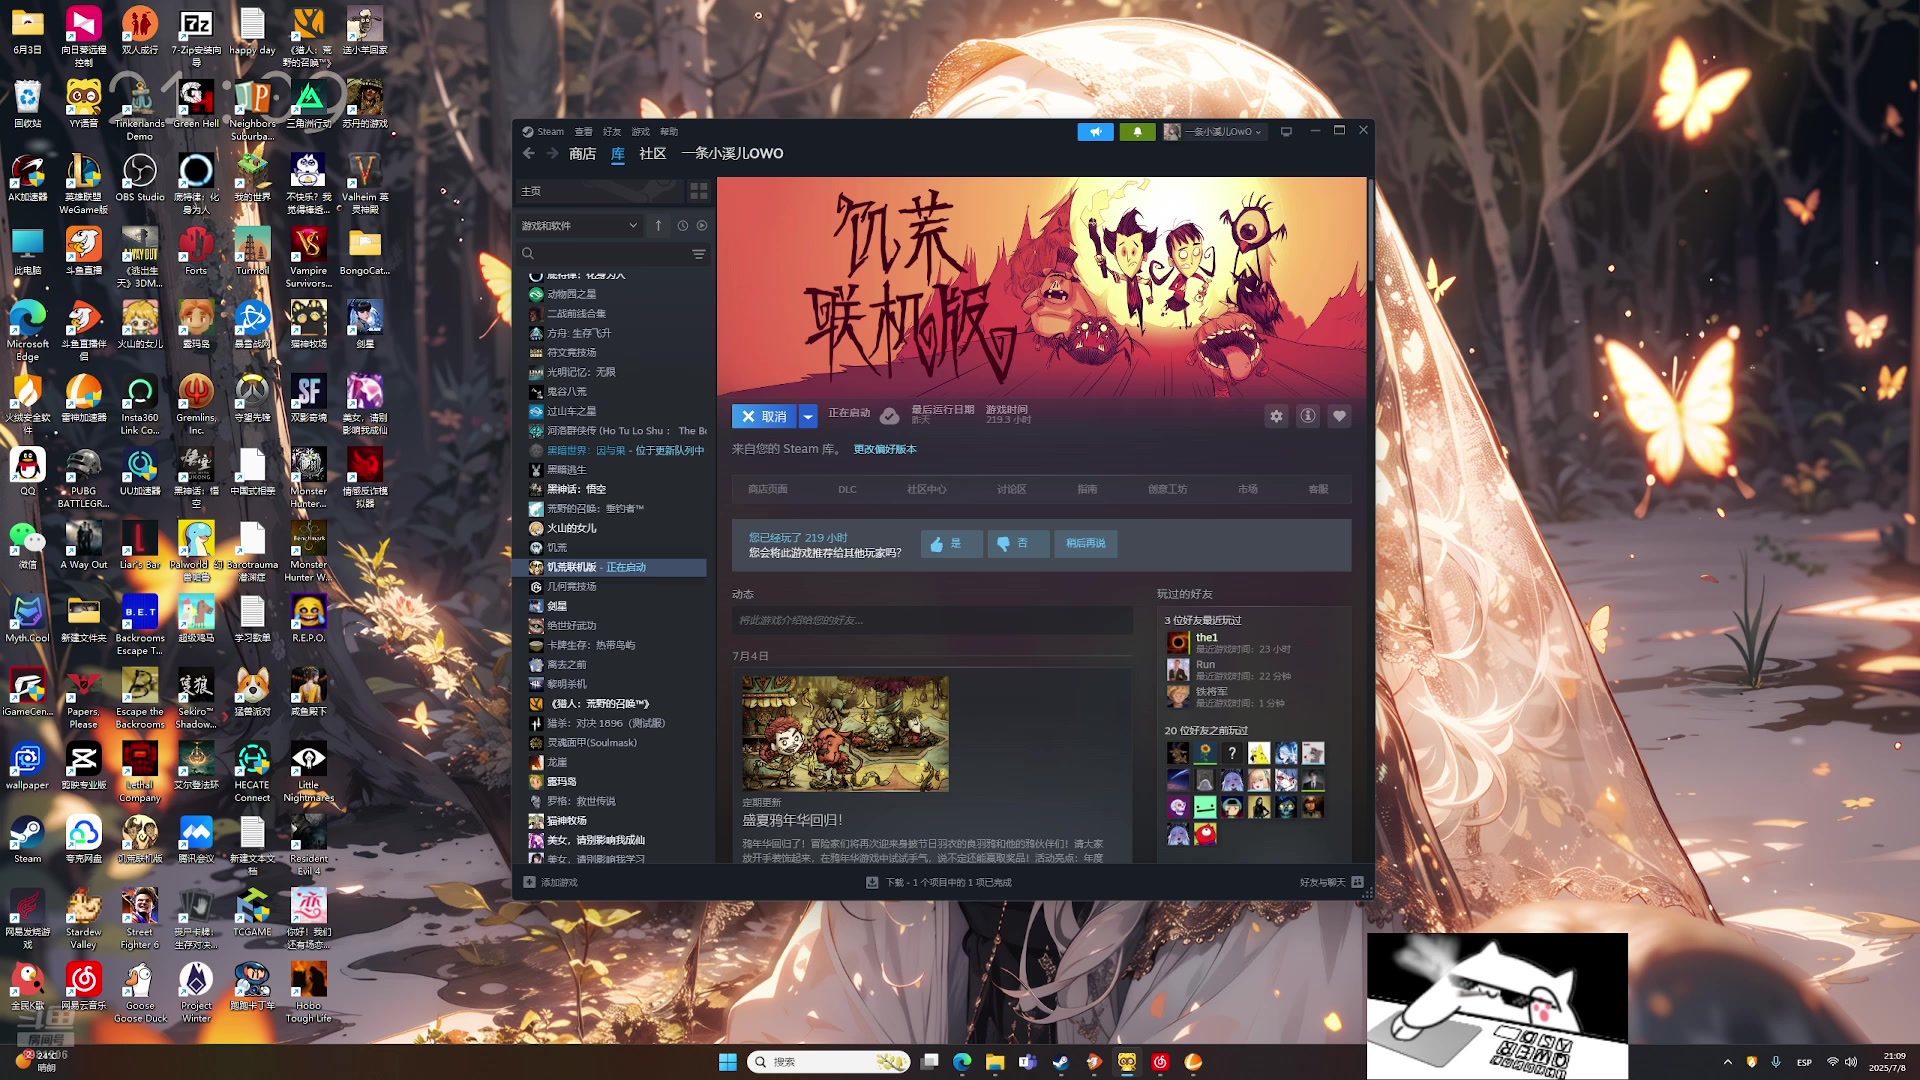This screenshot has height=1080, width=1920.
Task: Open downloads status at bottom bar
Action: pos(939,882)
